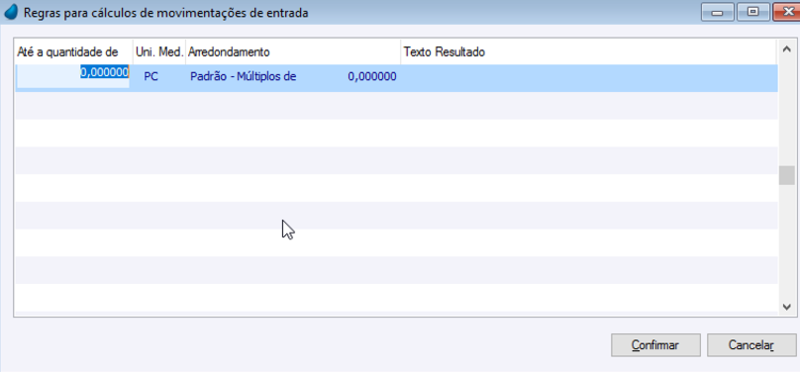This screenshot has width=800, height=372.
Task: Click the scroll down arrow
Action: (x=786, y=306)
